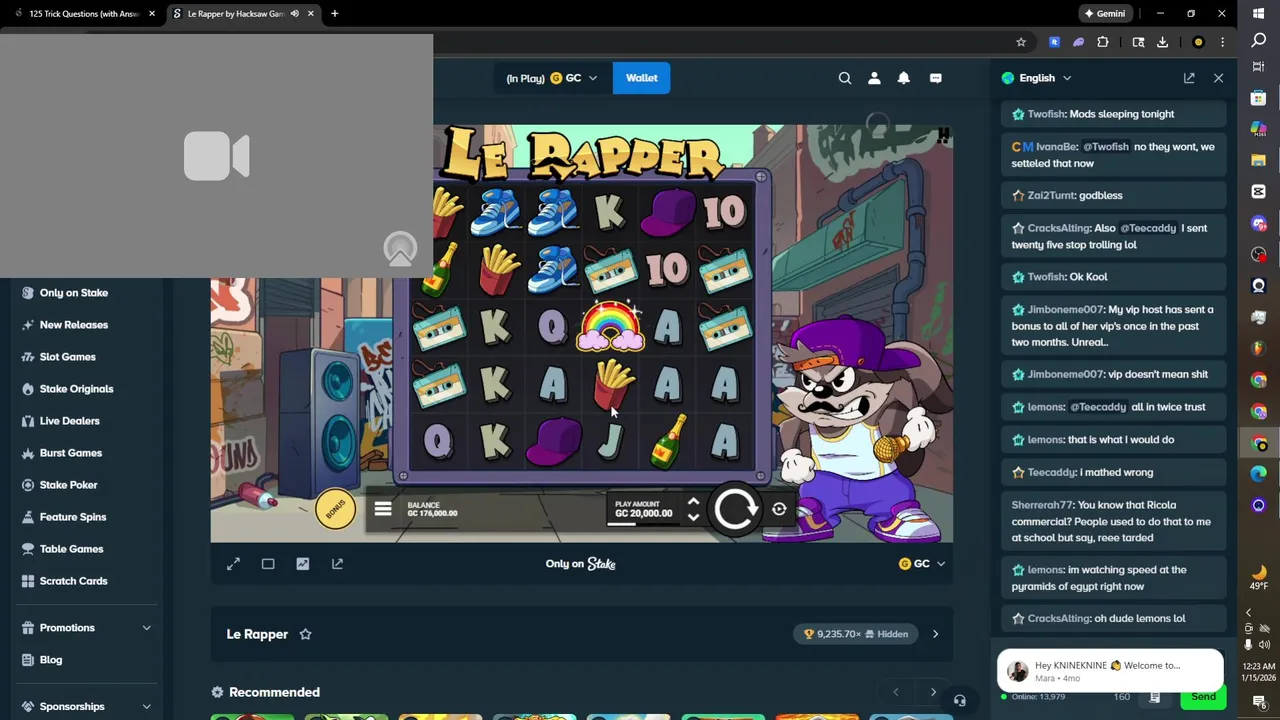The image size is (1280, 720).
Task: Bookmark this page with the star
Action: (x=1021, y=42)
